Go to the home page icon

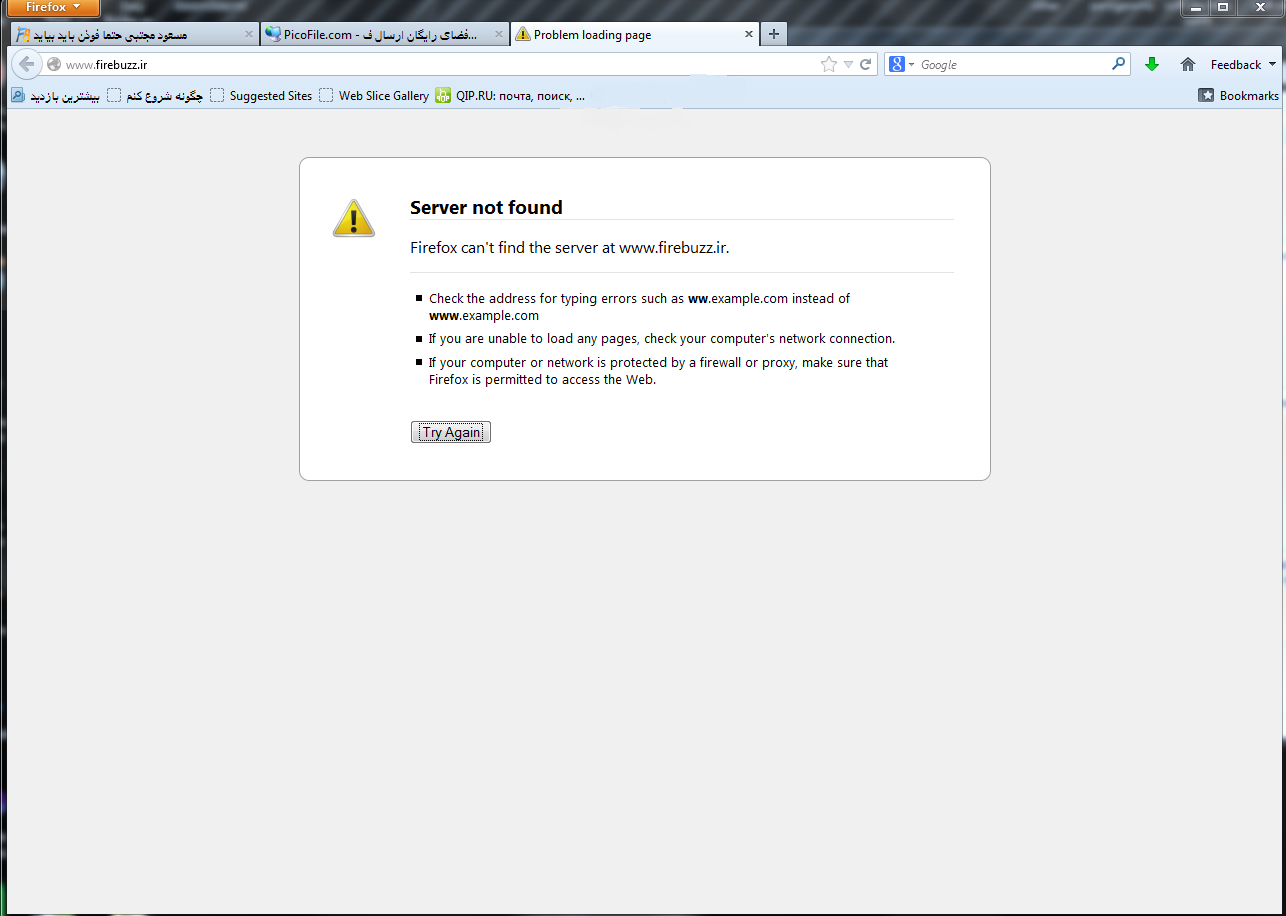pyautogui.click(x=1188, y=64)
